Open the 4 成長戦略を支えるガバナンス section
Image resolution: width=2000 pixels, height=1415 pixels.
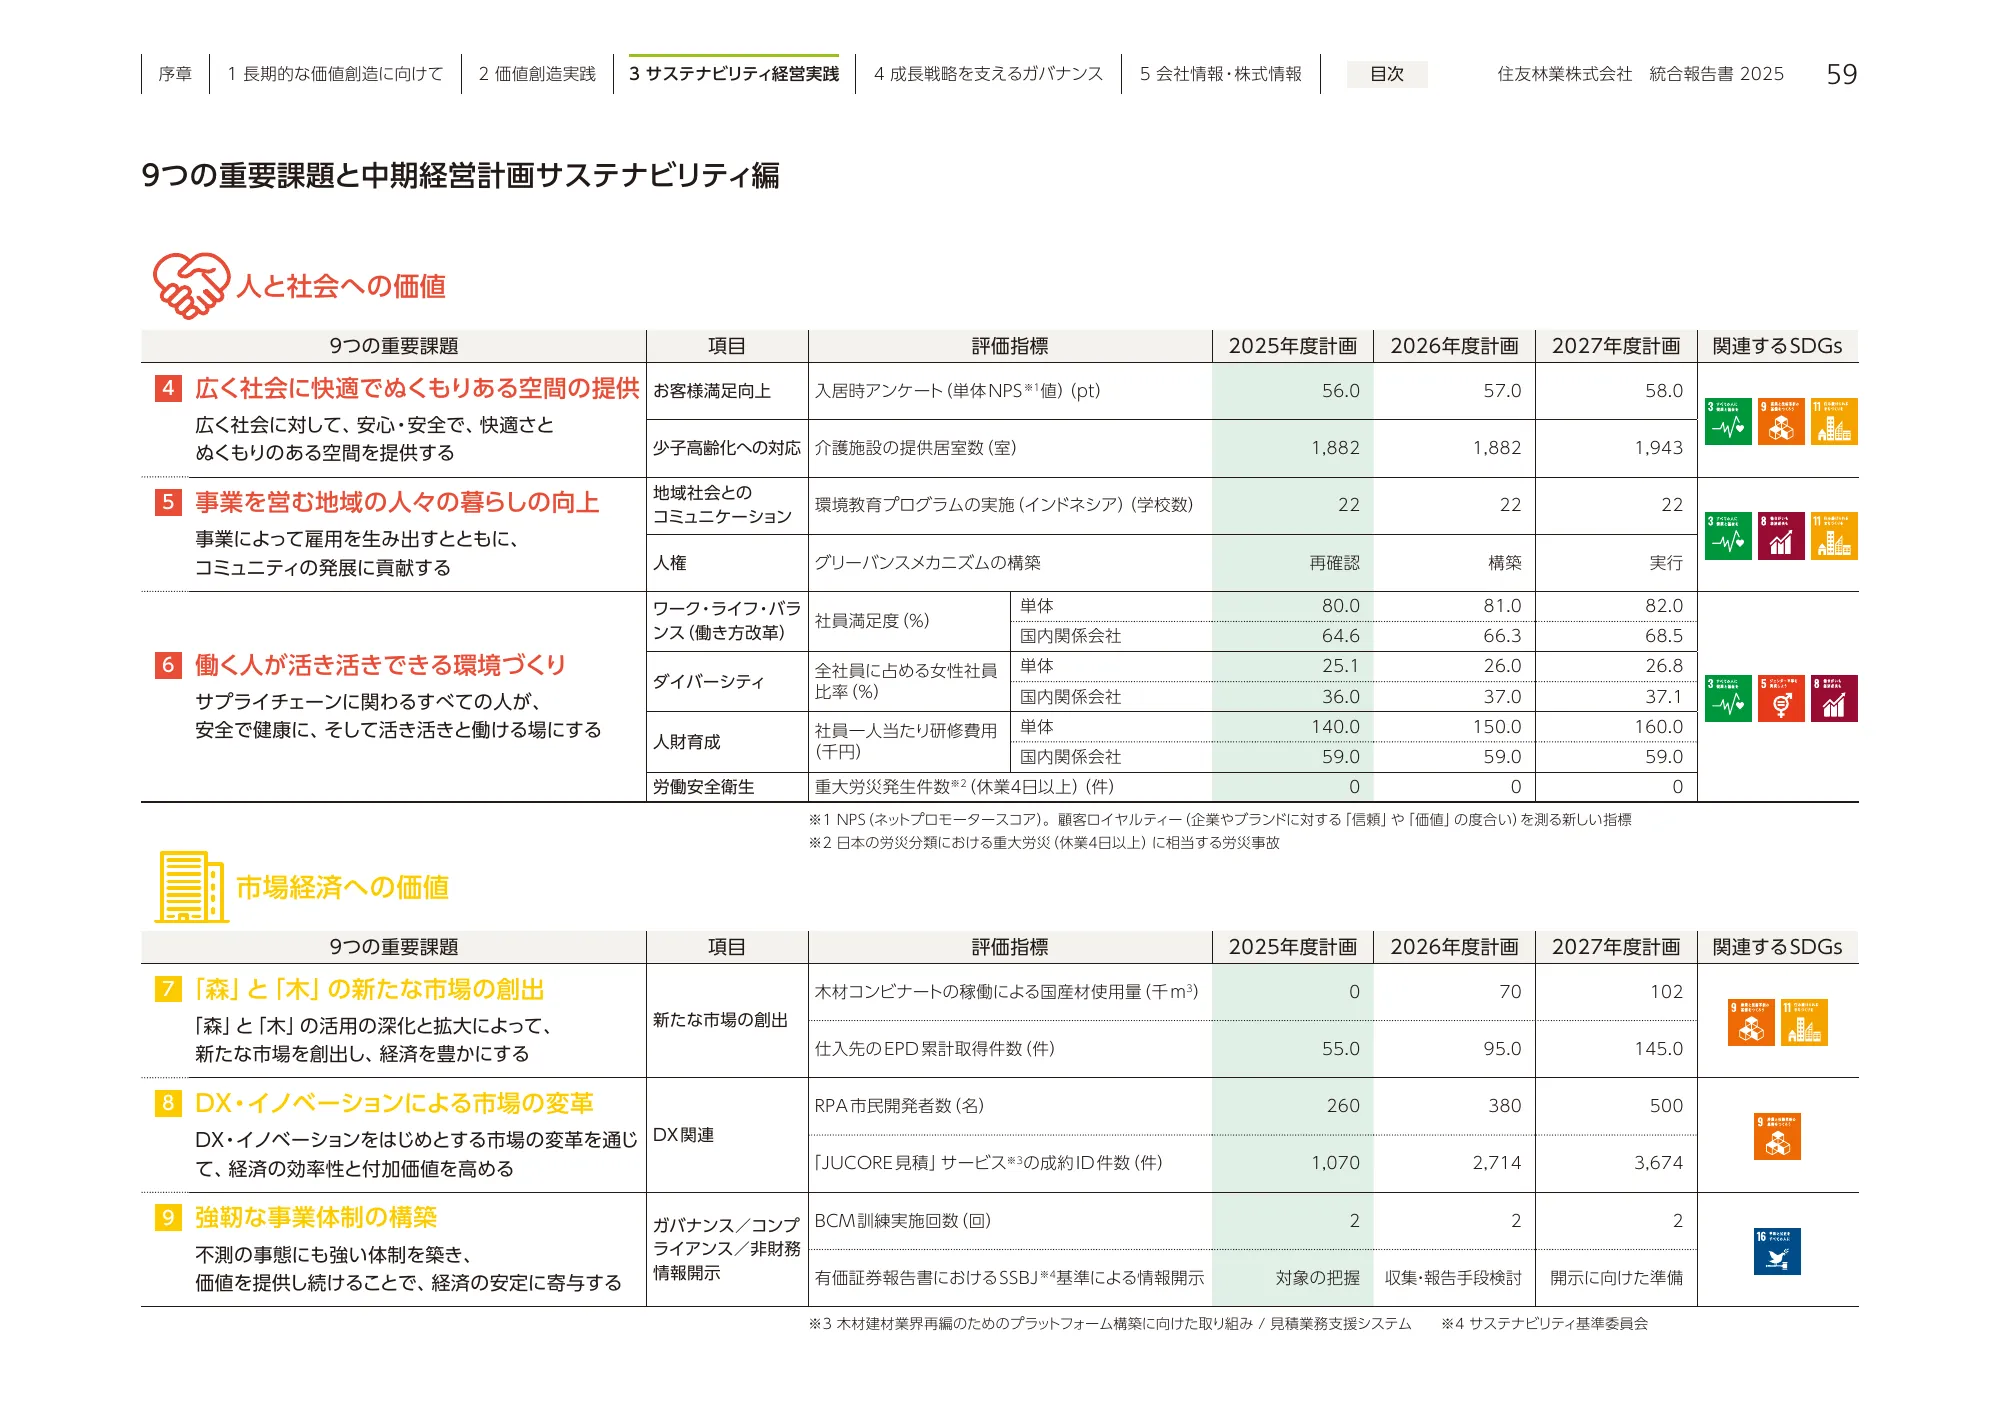click(x=988, y=72)
